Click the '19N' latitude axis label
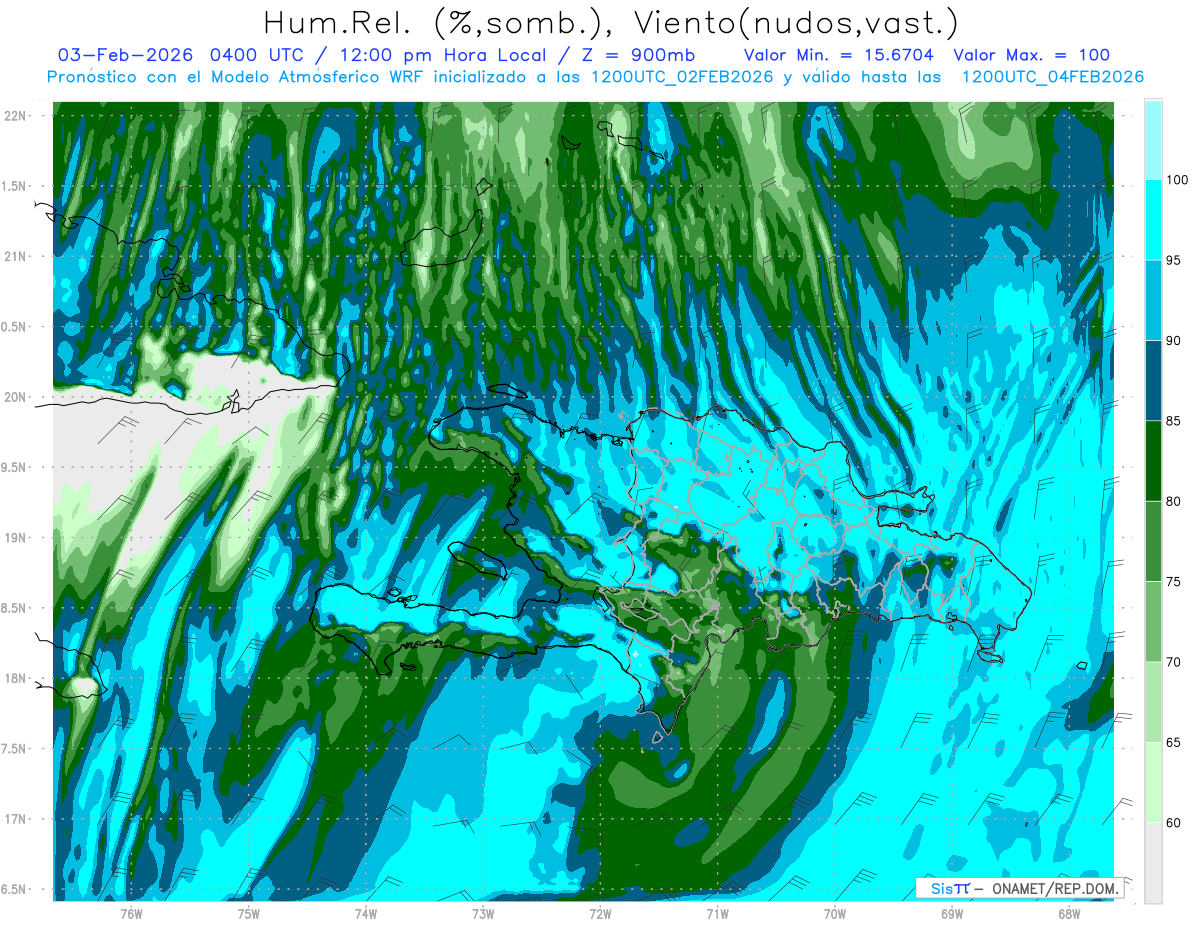 (15, 538)
